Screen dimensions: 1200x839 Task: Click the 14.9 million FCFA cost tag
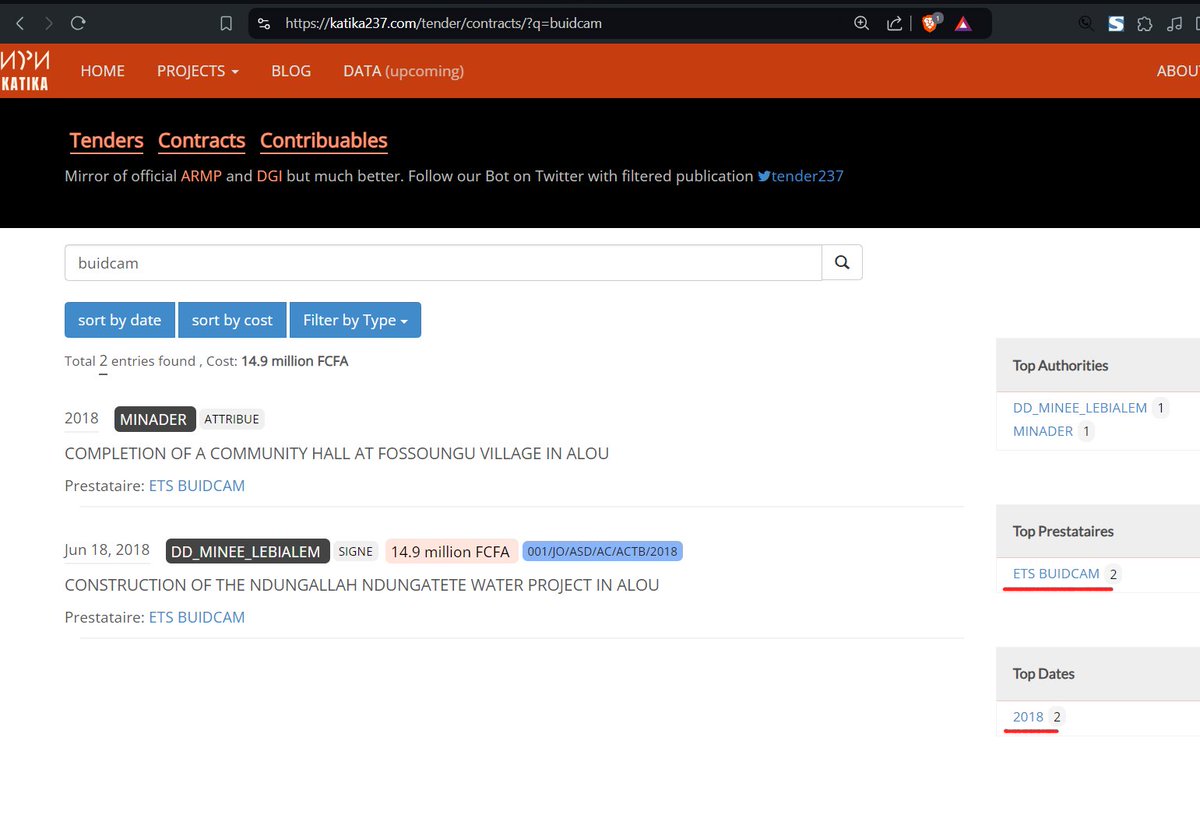click(x=450, y=551)
